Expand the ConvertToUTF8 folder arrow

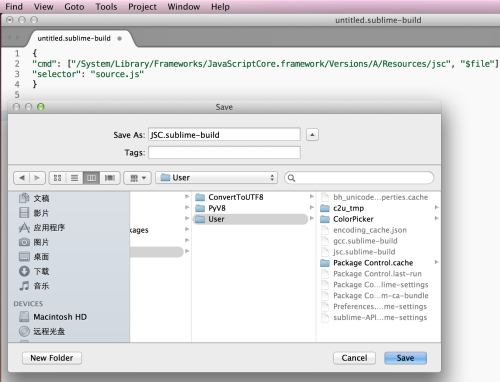click(312, 197)
